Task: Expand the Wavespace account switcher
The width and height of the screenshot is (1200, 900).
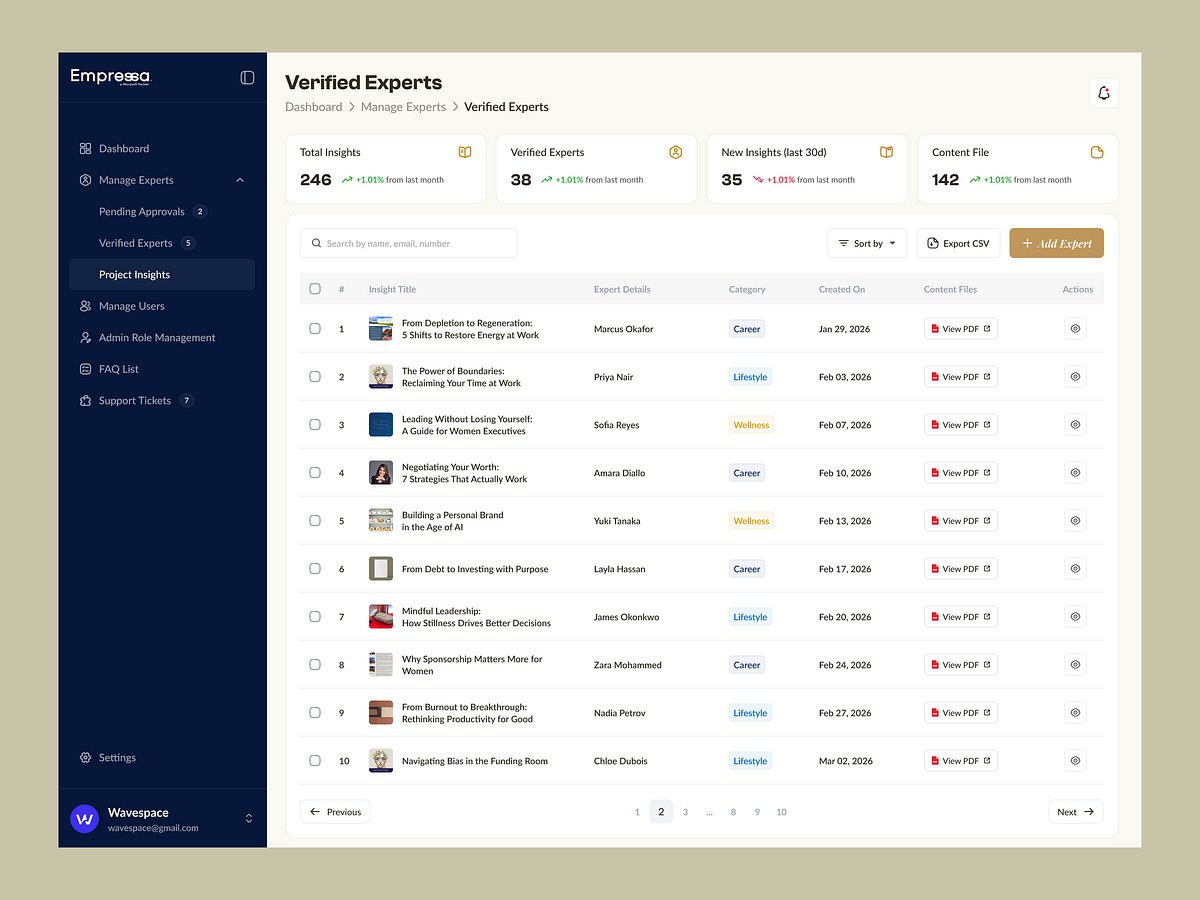Action: tap(248, 819)
